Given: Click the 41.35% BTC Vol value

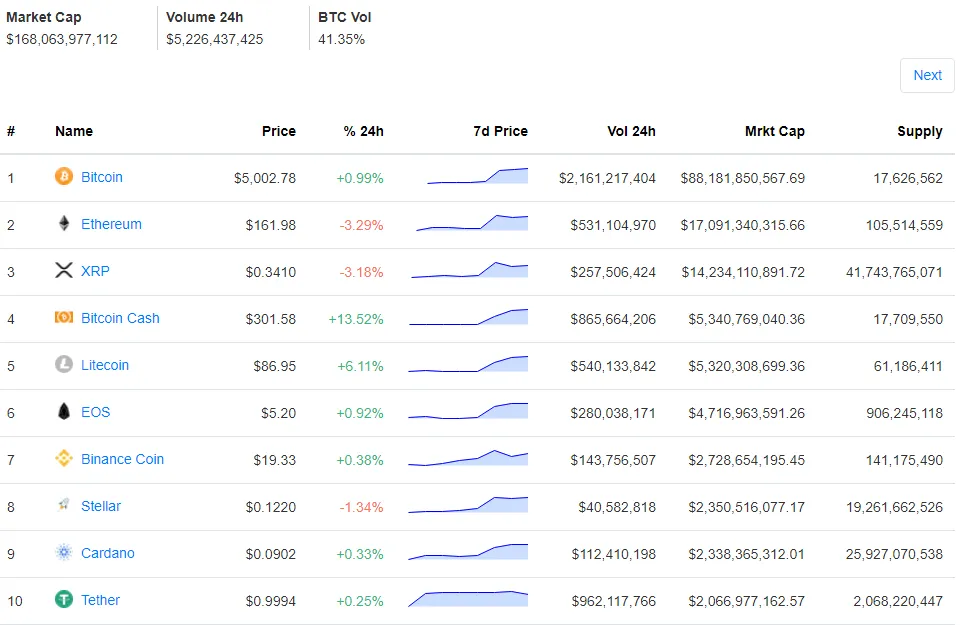Looking at the screenshot, I should coord(341,39).
